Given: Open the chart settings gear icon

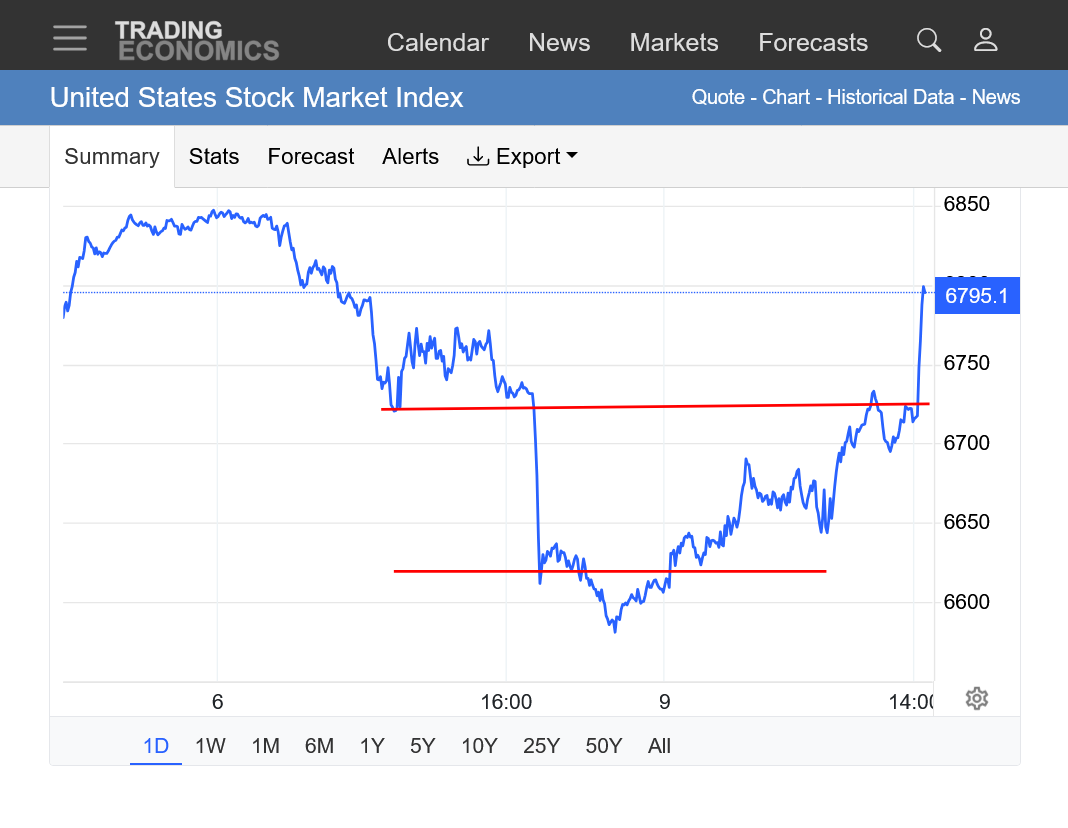Looking at the screenshot, I should 977,698.
